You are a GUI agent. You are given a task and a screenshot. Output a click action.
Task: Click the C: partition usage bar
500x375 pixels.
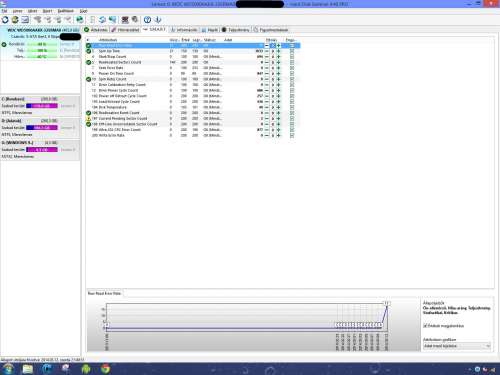[x=42, y=106]
